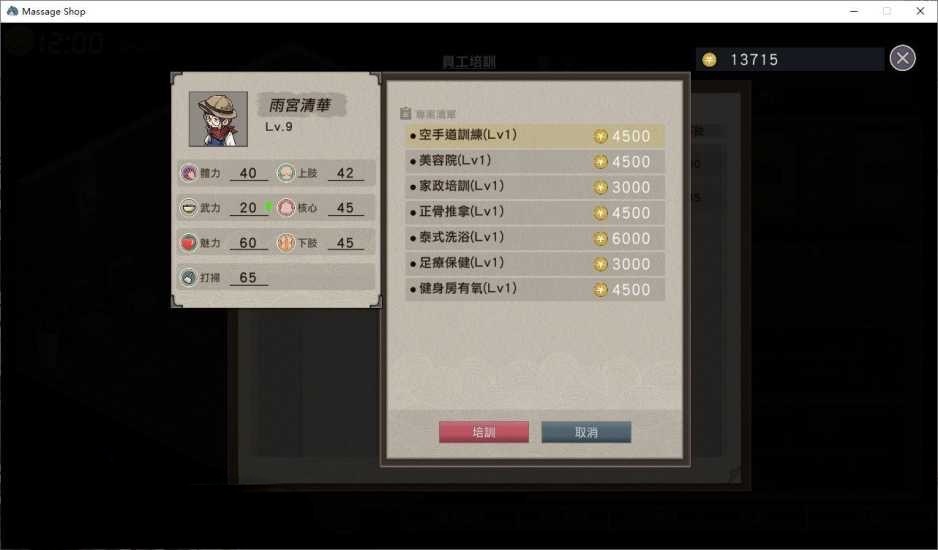Click the 上肢 upper body icon
938x550 pixels.
[x=287, y=173]
